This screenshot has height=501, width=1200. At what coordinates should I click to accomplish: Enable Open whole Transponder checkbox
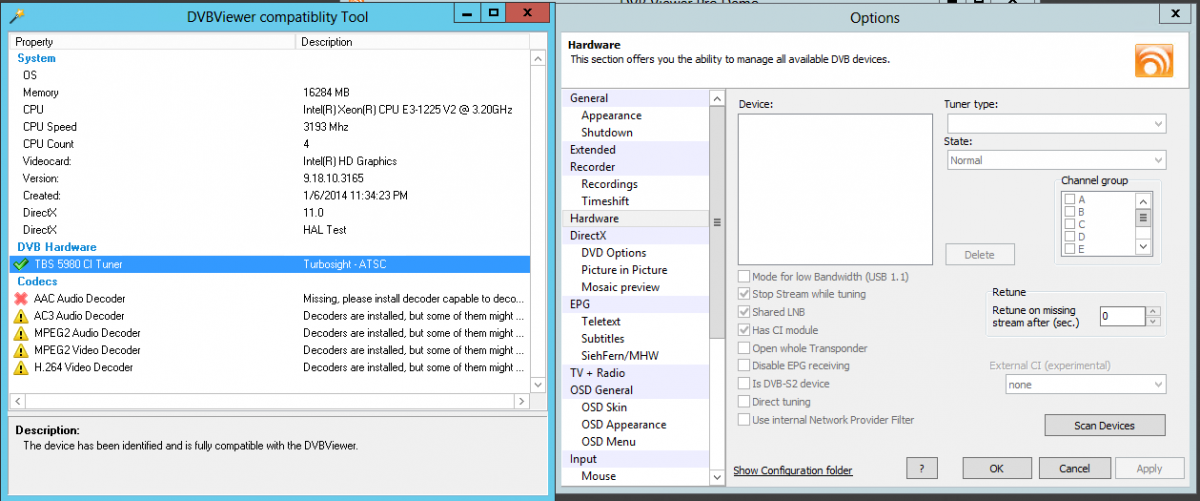(x=743, y=348)
